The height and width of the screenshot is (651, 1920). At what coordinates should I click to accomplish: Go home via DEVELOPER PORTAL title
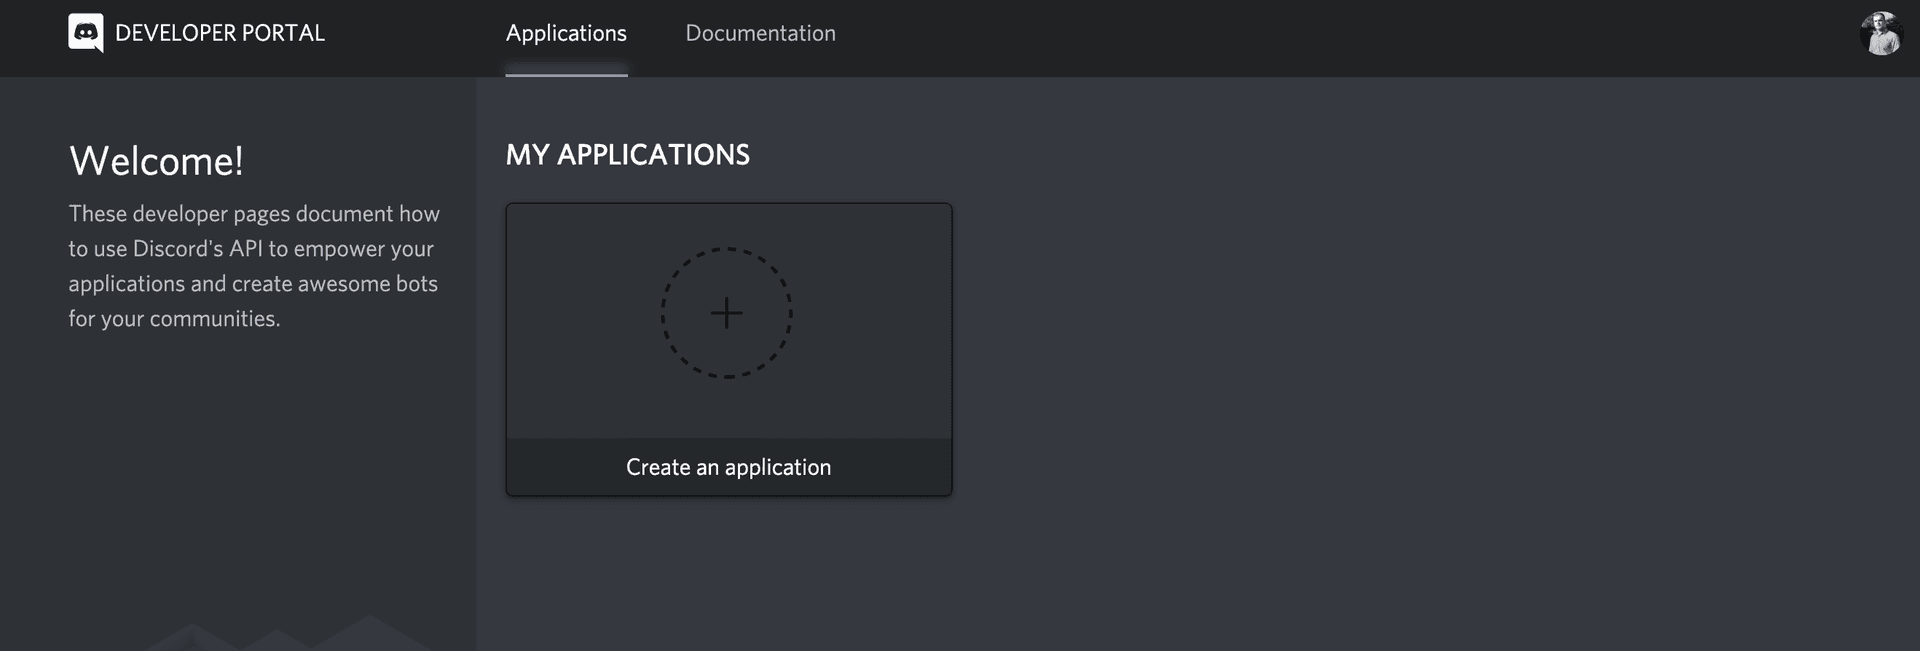[x=220, y=33]
